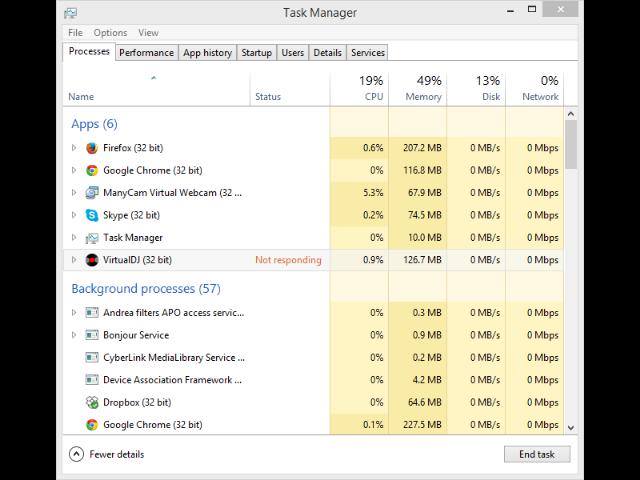This screenshot has width=640, height=480.
Task: Expand the Firefox process group
Action: 74,148
